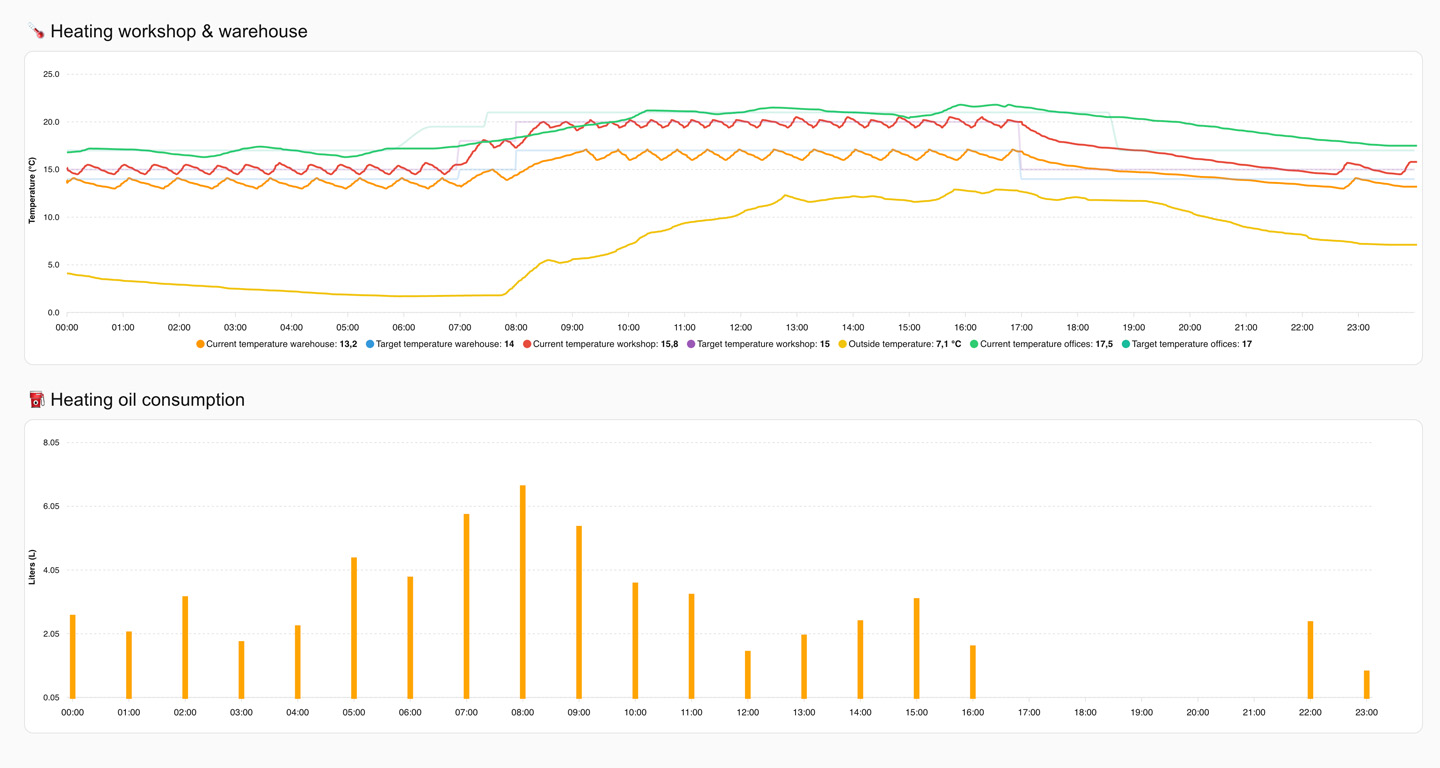Click the green dot for Current temperature offices
This screenshot has height=768, width=1440.
[974, 344]
